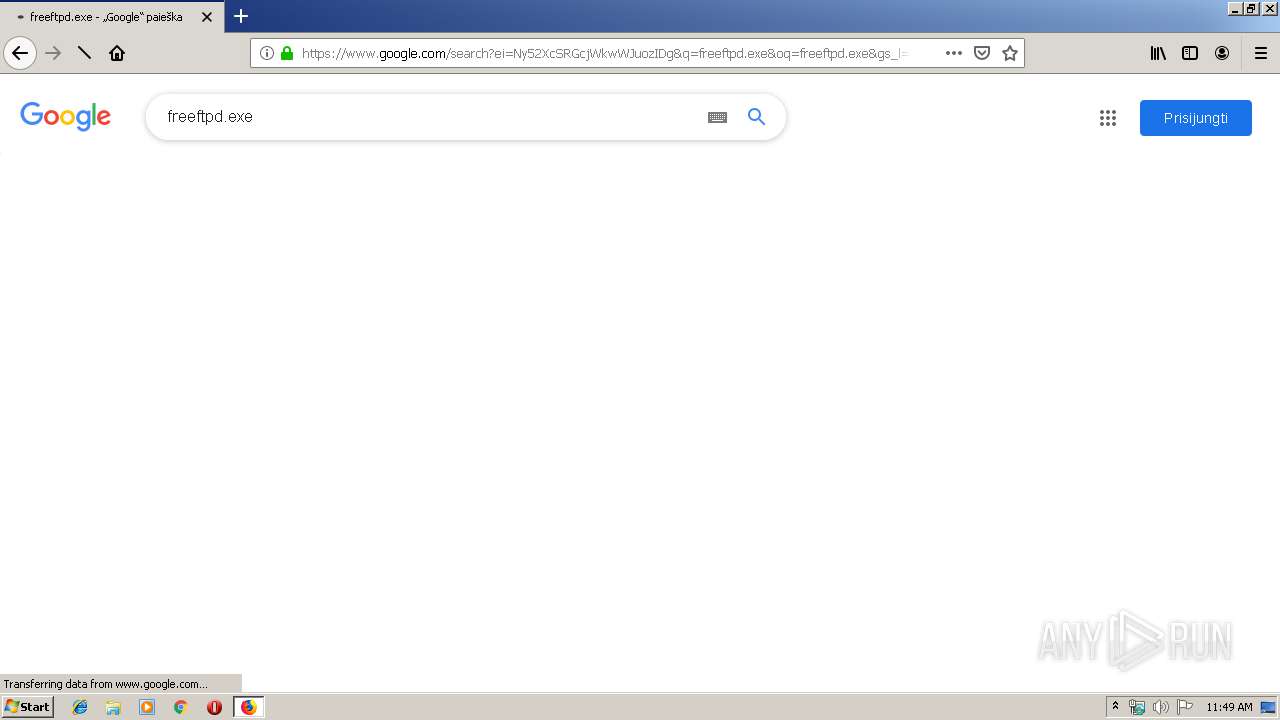Minimize the Firefox window

(1235, 8)
